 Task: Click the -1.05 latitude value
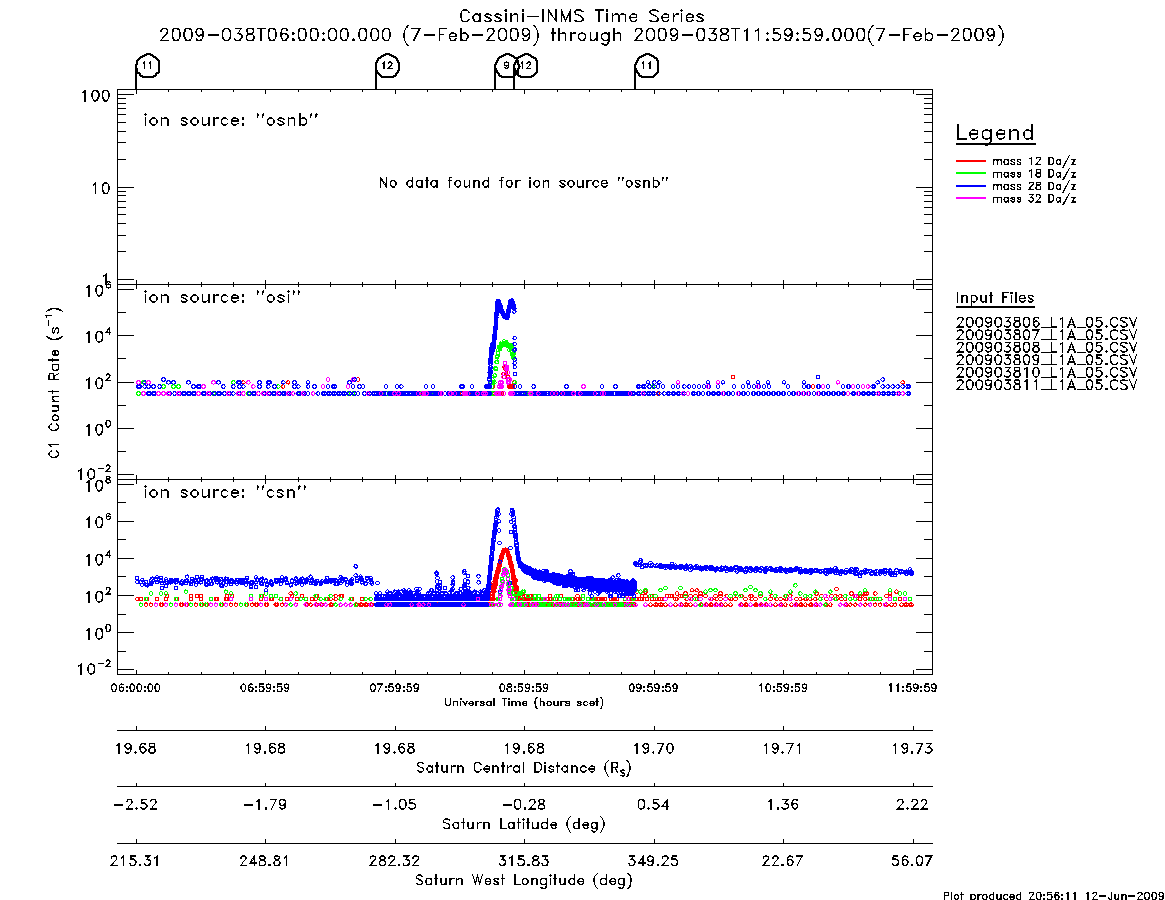point(395,805)
